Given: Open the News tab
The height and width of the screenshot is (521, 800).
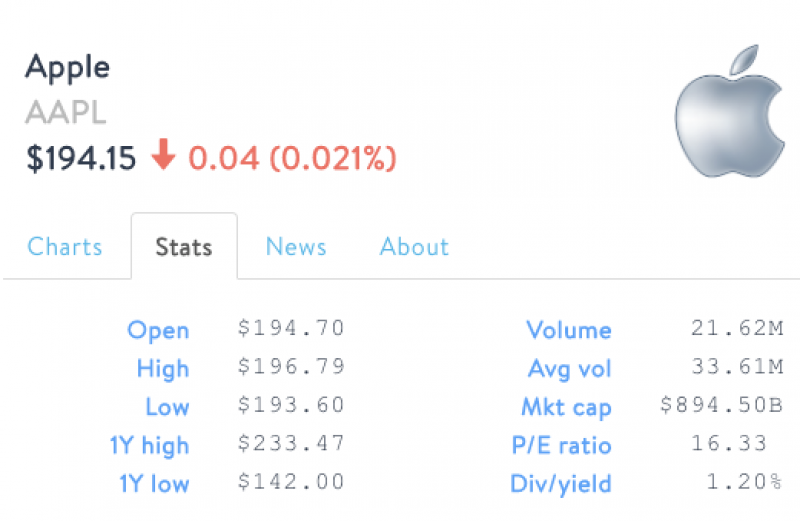Looking at the screenshot, I should click(x=296, y=247).
